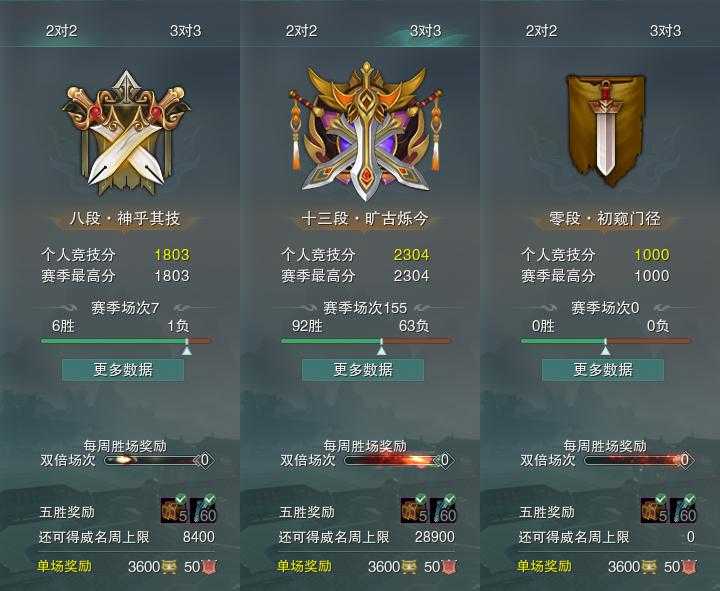This screenshot has height=591, width=720.
Task: Switch to 2对2 tab in the left panel
Action: 61,31
